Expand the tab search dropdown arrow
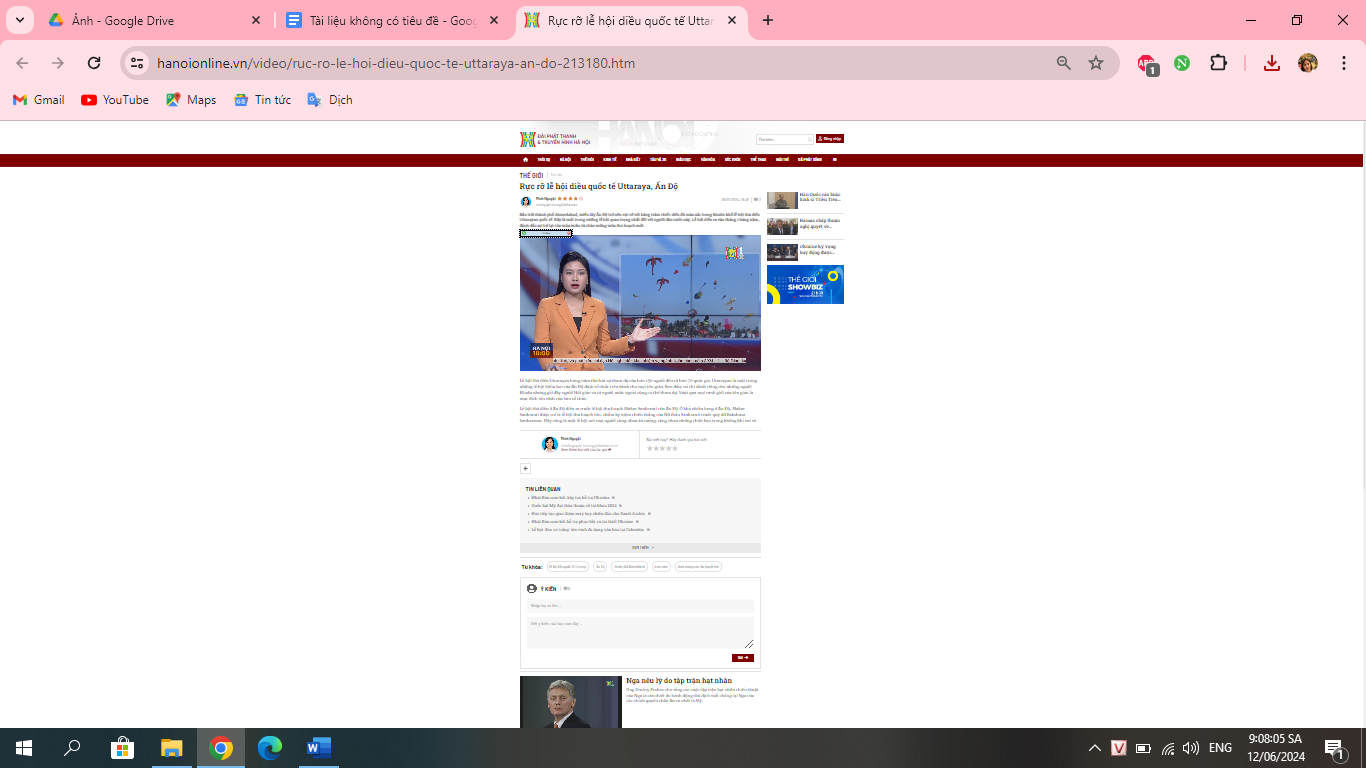The height and width of the screenshot is (768, 1366). pyautogui.click(x=19, y=20)
